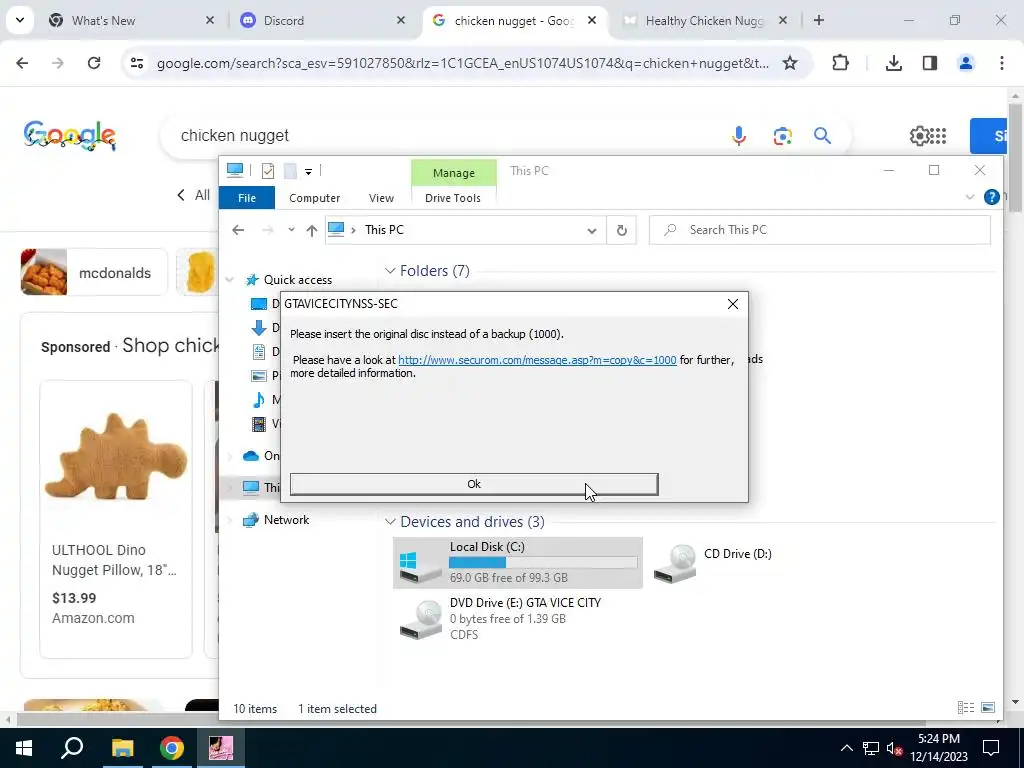Close the GTAVICECITYNSS-SEC error dialog
The image size is (1024, 768).
tap(733, 304)
